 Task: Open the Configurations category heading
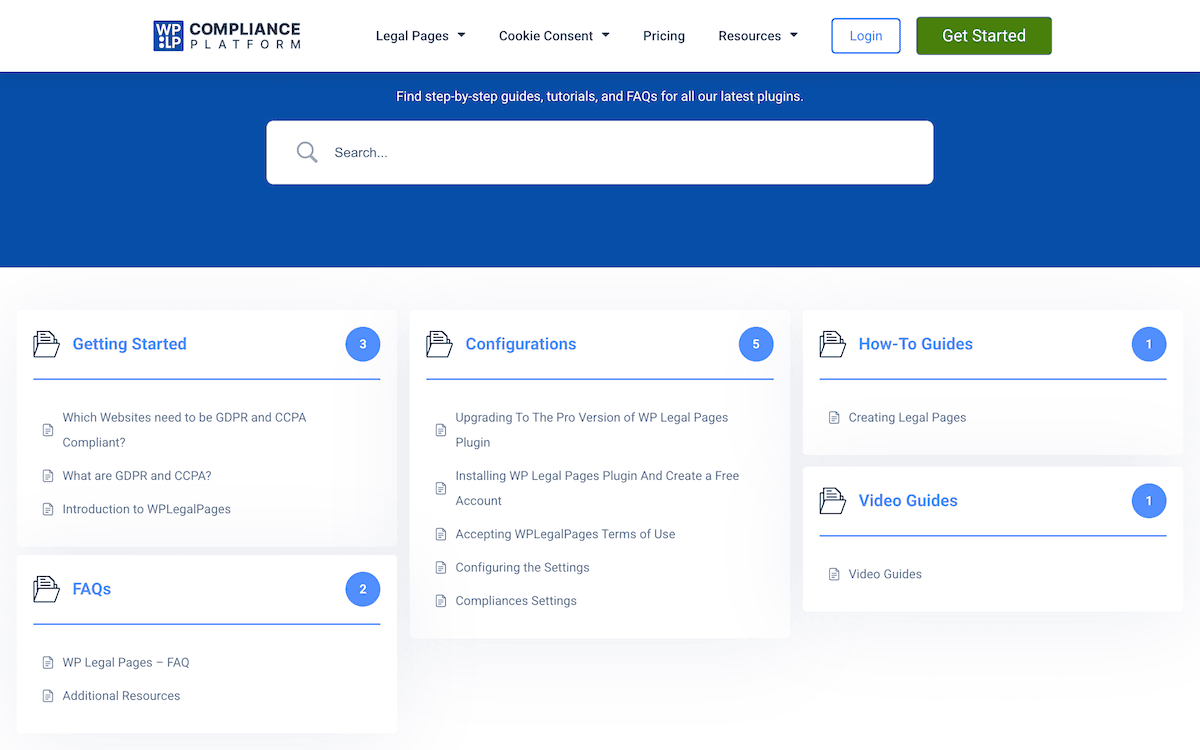521,344
